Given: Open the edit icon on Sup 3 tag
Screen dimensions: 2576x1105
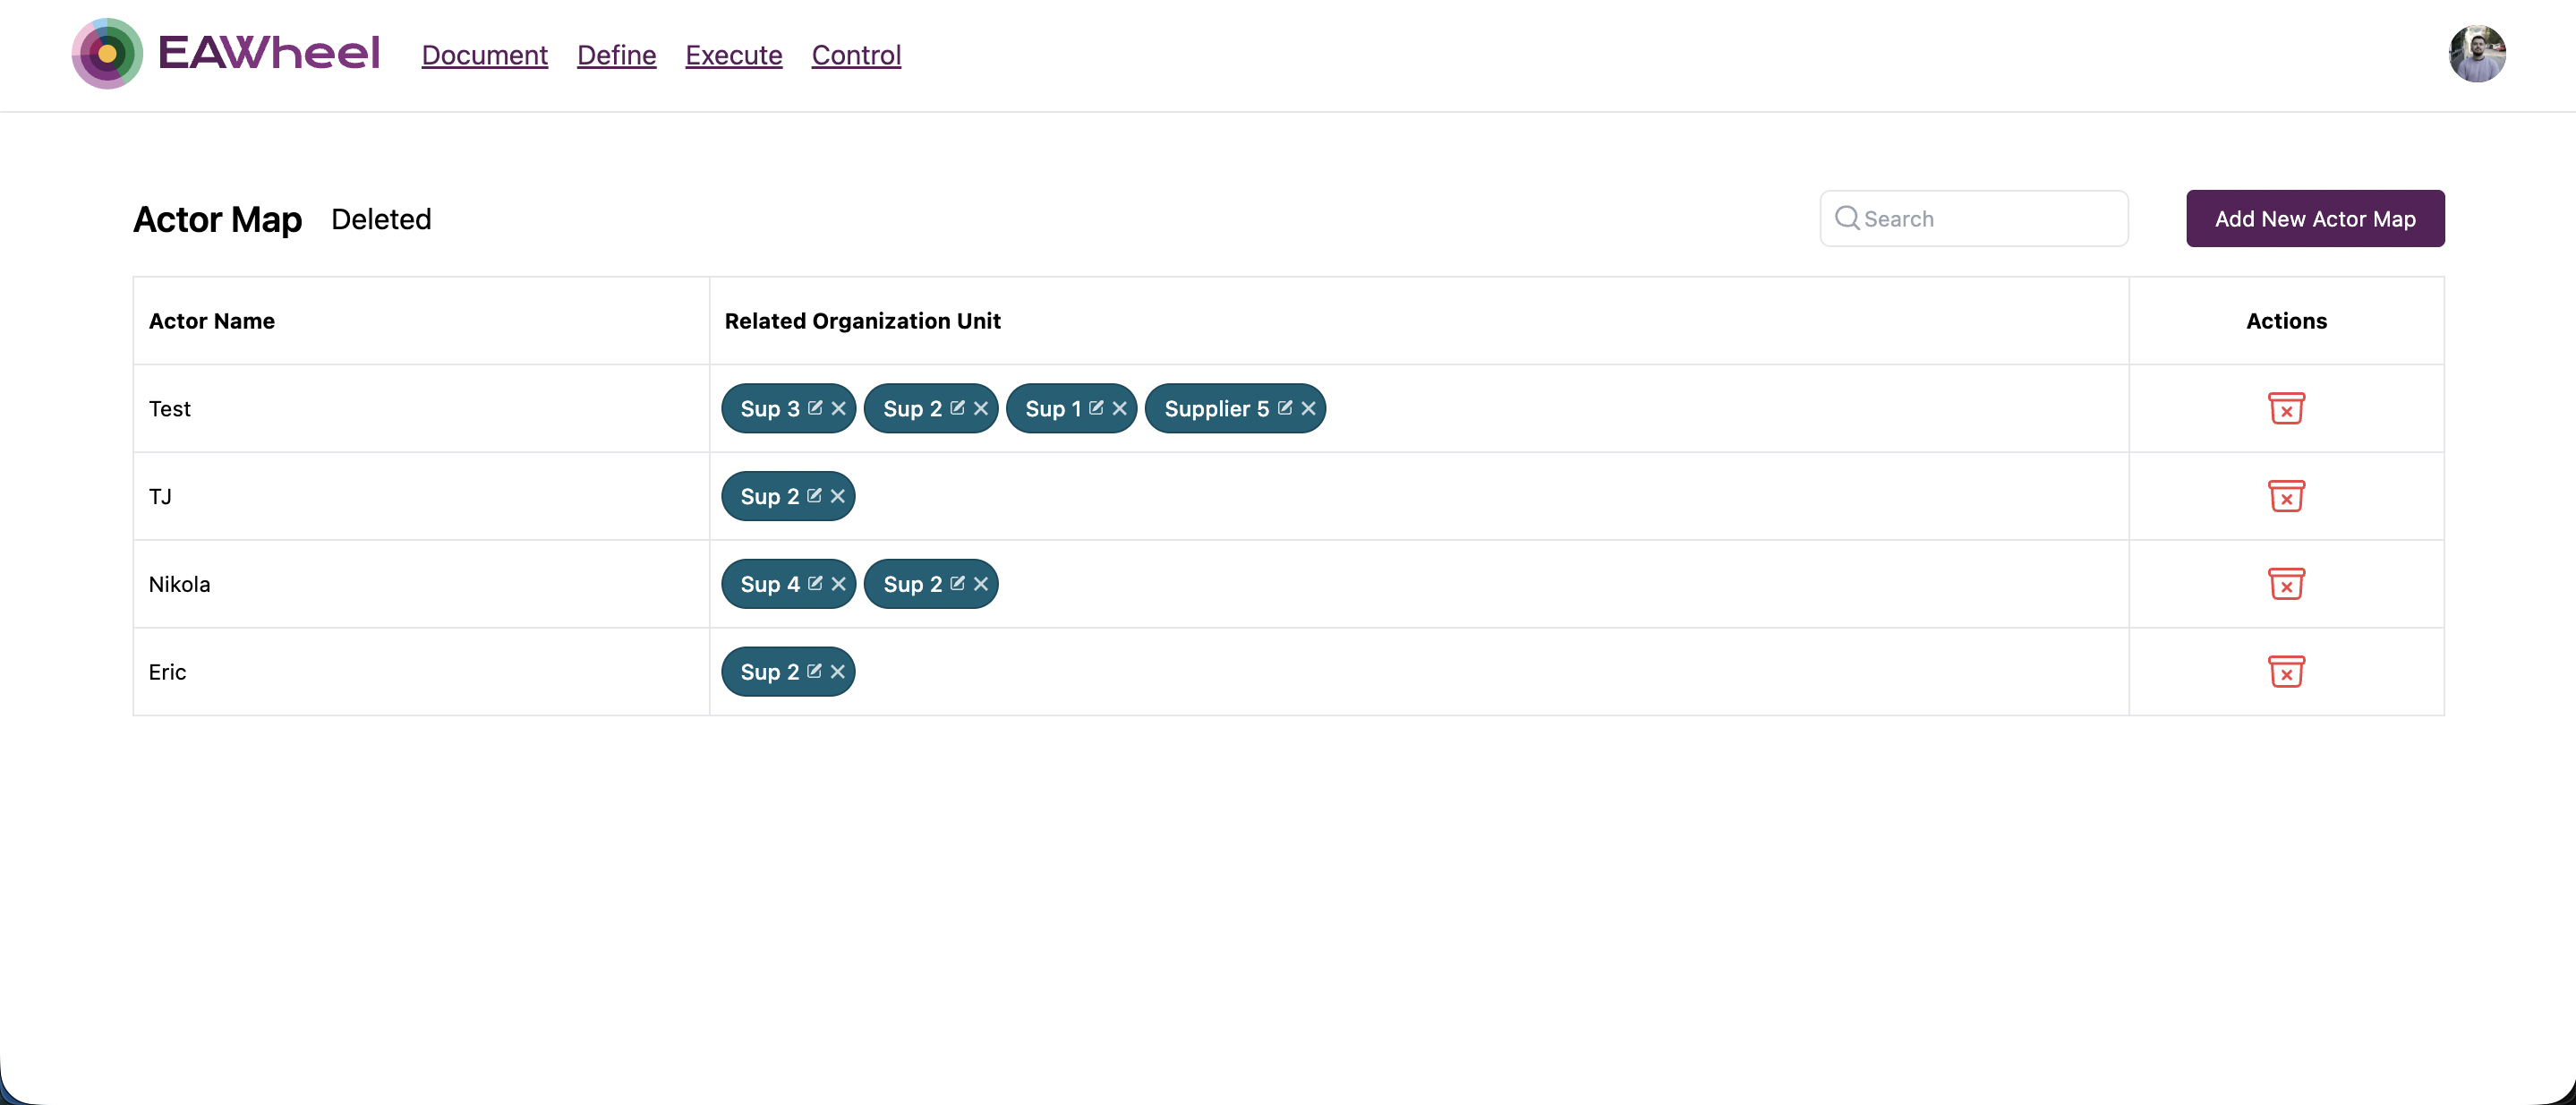Looking at the screenshot, I should (815, 408).
